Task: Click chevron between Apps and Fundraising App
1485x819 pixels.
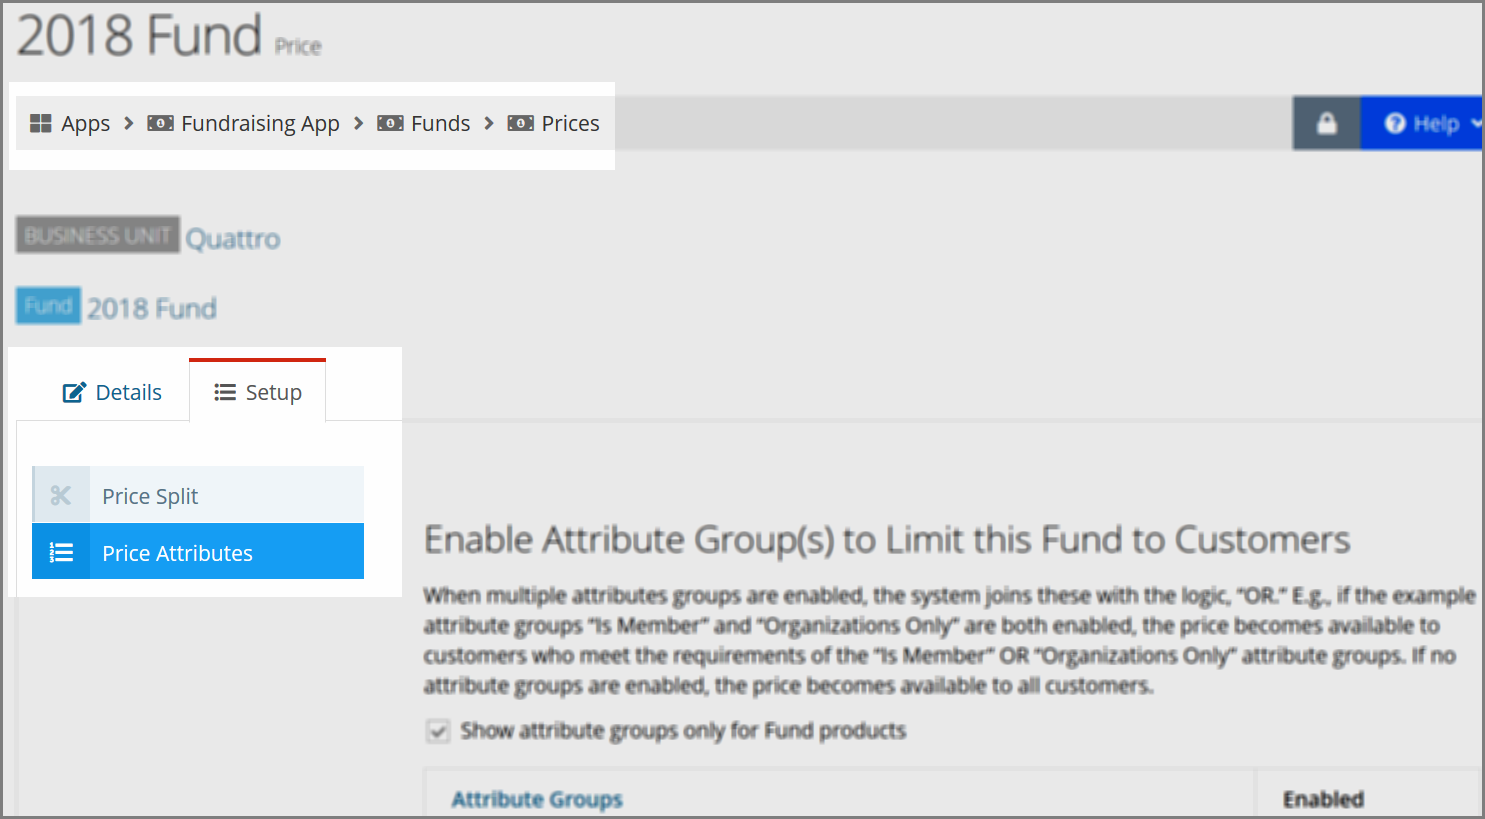Action: click(128, 123)
